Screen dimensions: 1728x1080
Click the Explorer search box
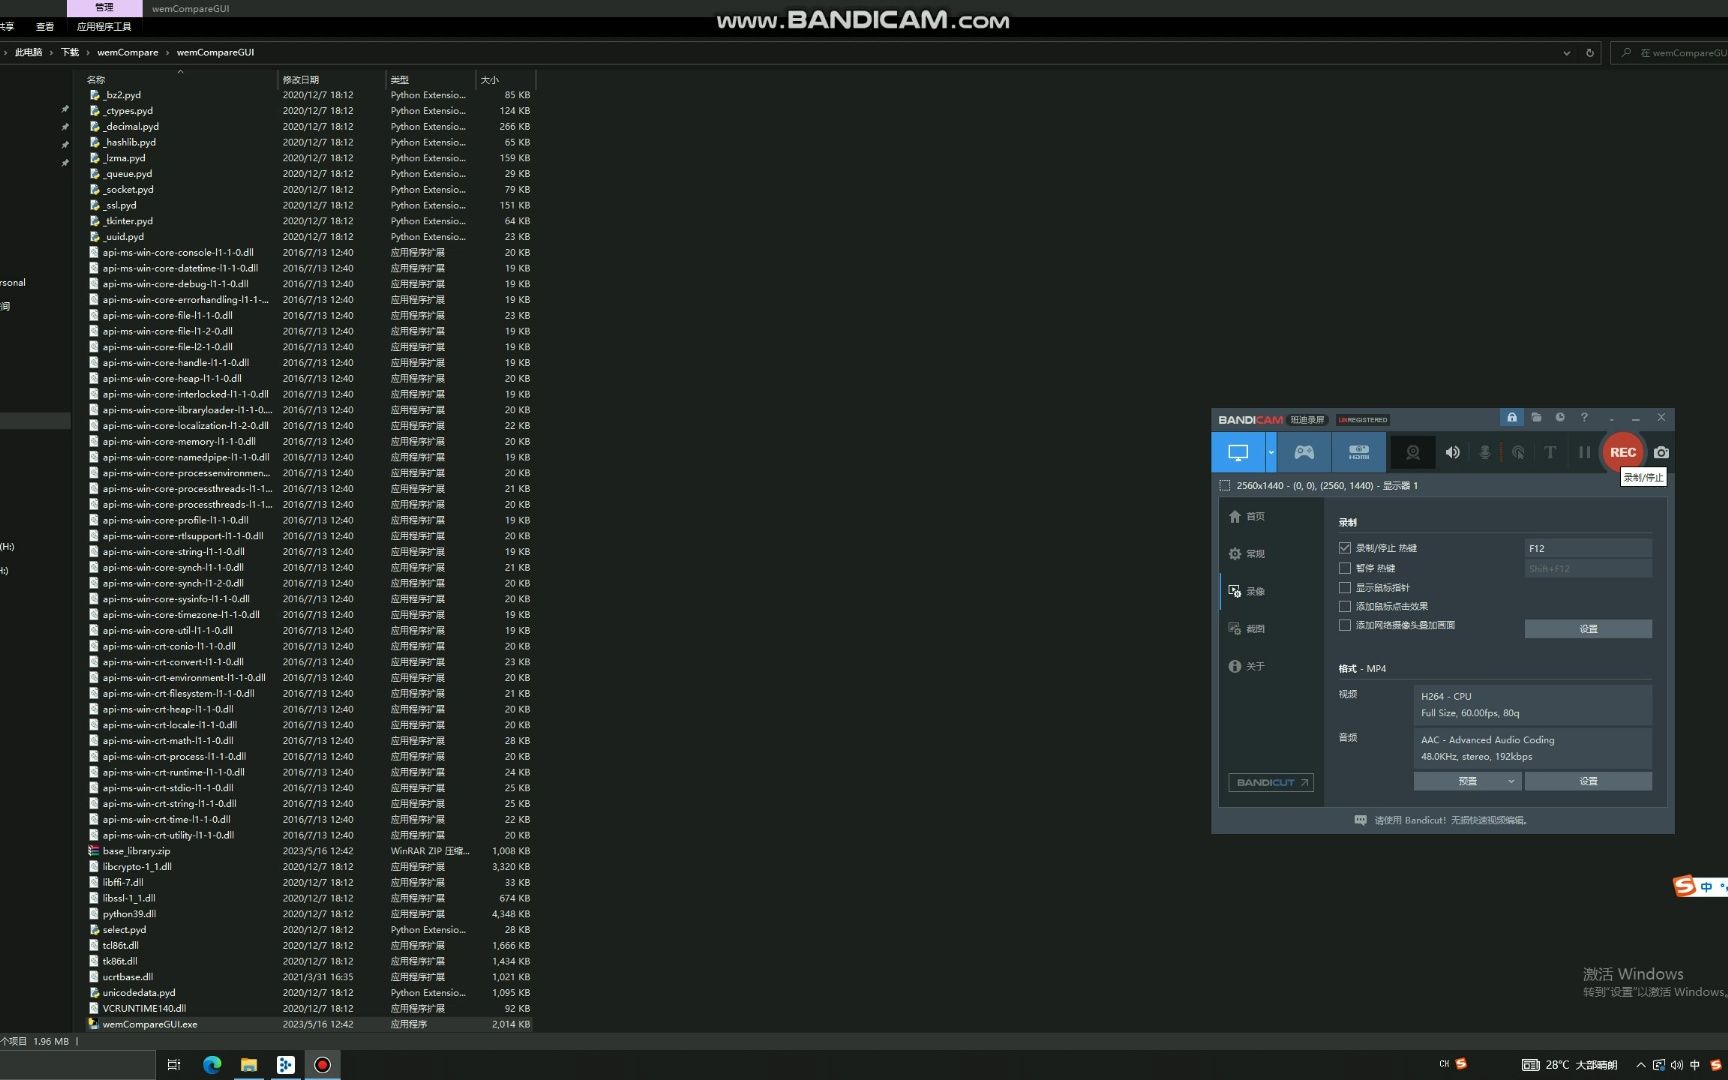tap(1670, 53)
